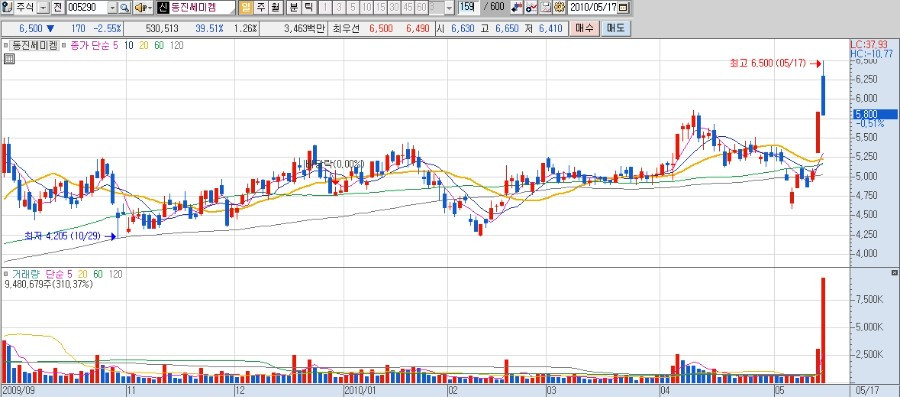
Task: Select the 30 interval button
Action: coord(394,8)
